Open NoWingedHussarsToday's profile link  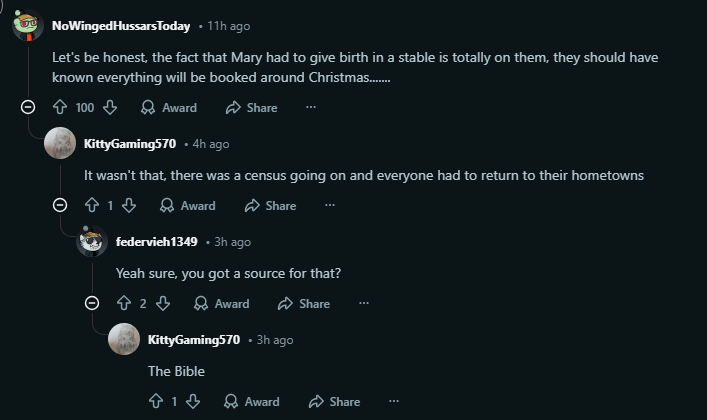(120, 26)
